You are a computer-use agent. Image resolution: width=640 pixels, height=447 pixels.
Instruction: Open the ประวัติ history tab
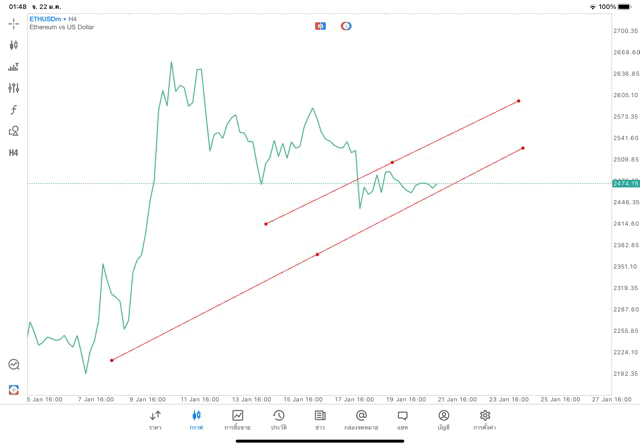tap(278, 419)
